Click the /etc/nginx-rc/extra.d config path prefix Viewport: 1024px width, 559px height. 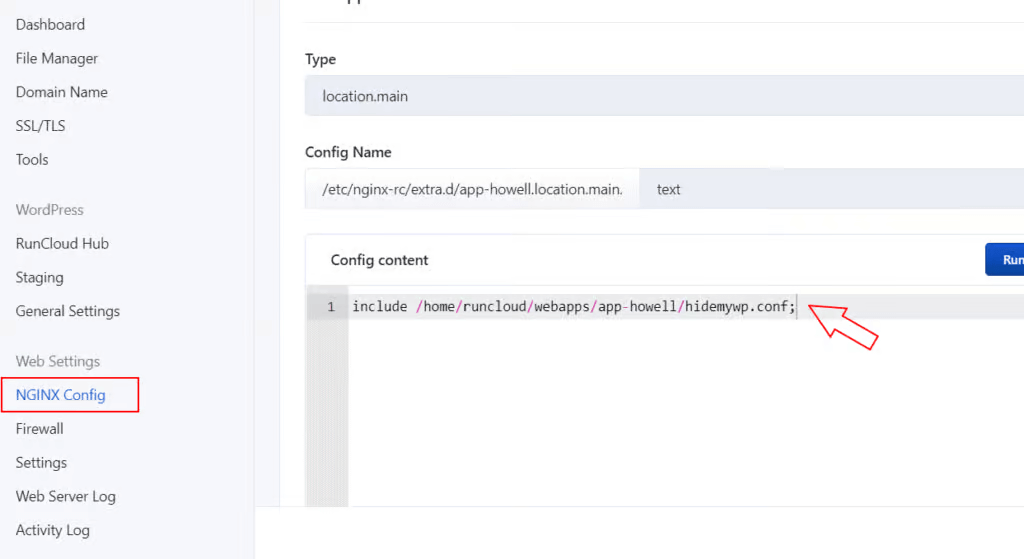pos(472,189)
